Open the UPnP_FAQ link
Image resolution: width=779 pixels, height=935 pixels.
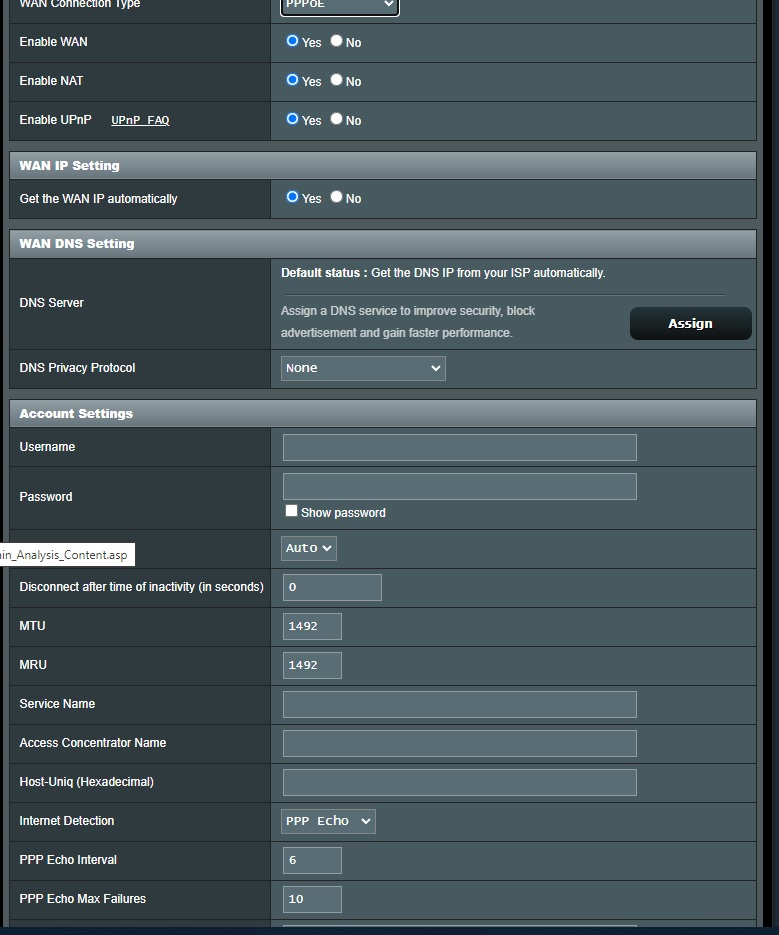[x=139, y=120]
